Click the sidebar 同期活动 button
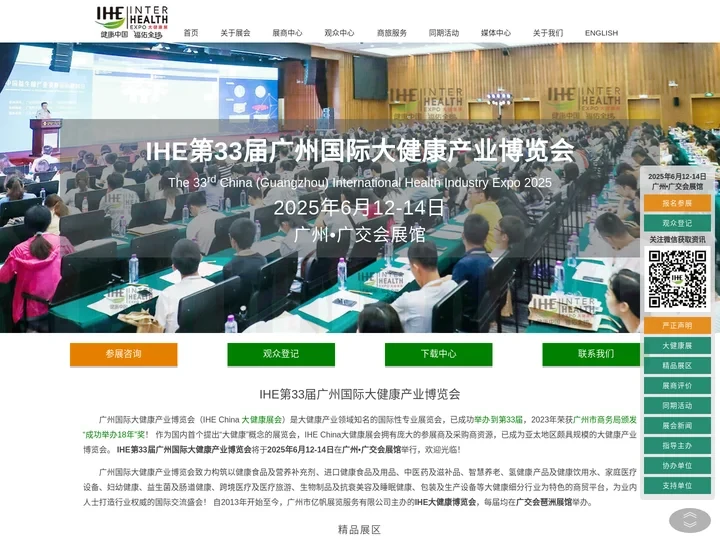 point(677,405)
